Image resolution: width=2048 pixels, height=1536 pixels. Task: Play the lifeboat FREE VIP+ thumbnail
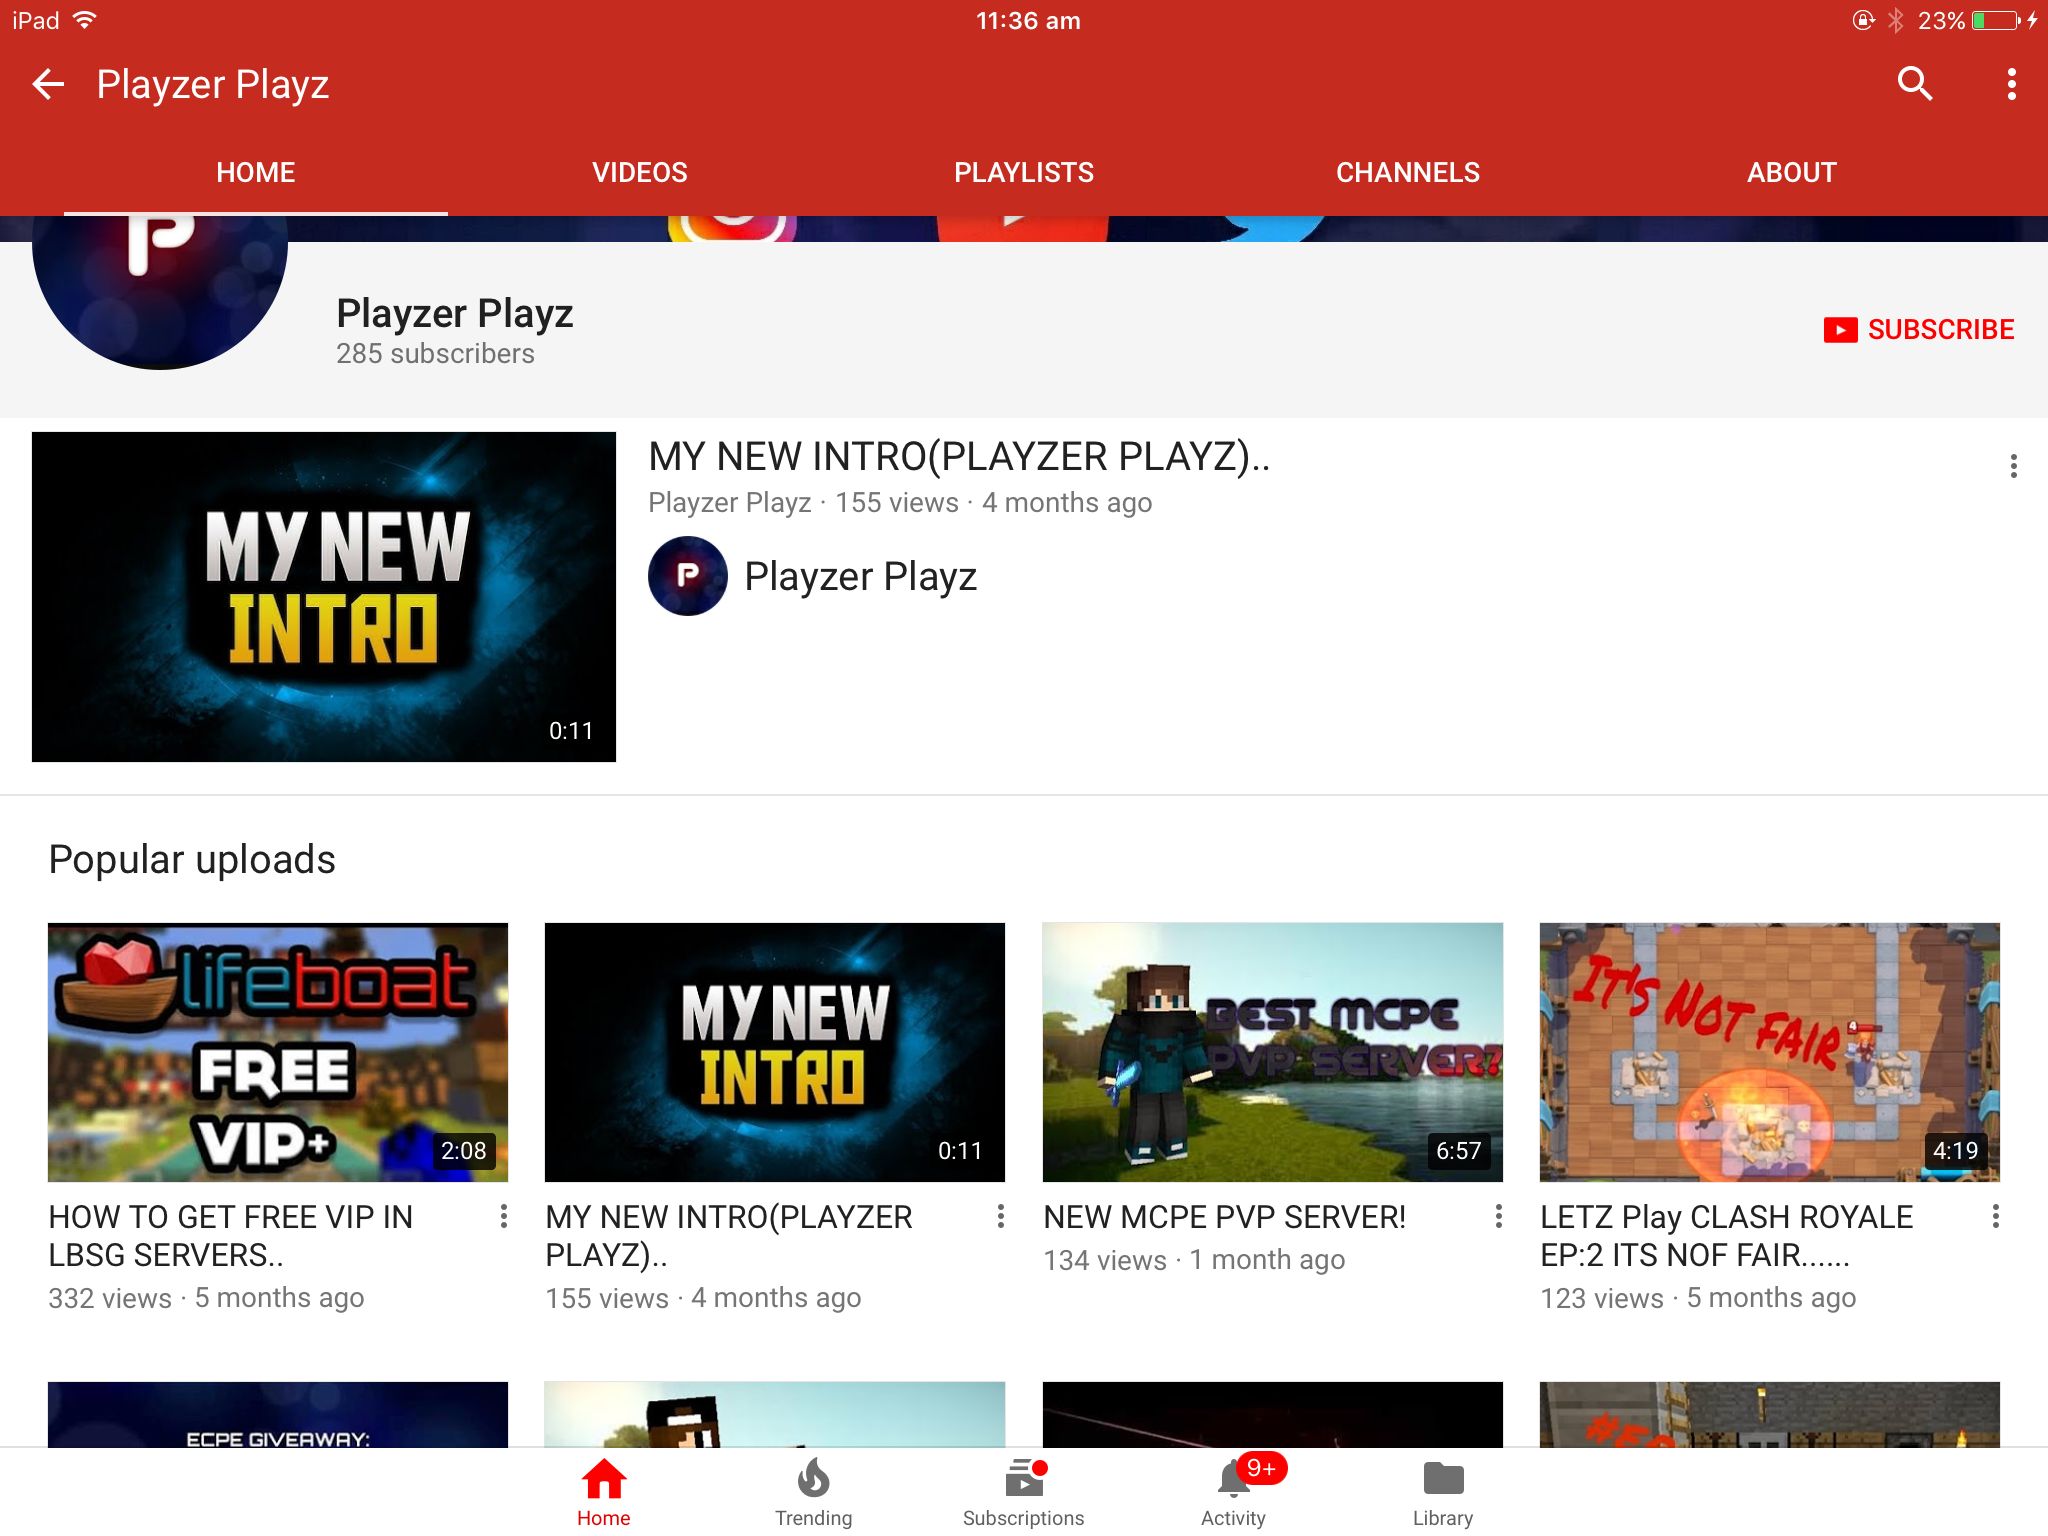click(278, 1052)
